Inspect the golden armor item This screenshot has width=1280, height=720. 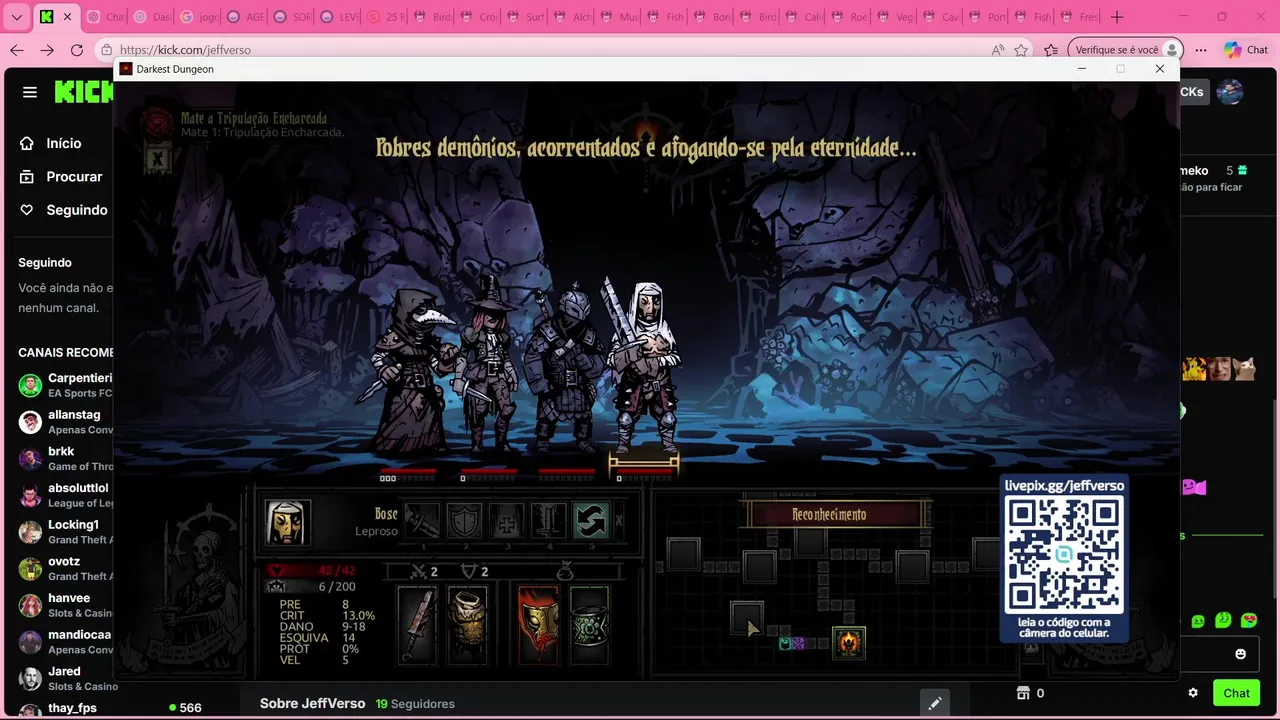pyautogui.click(x=467, y=626)
